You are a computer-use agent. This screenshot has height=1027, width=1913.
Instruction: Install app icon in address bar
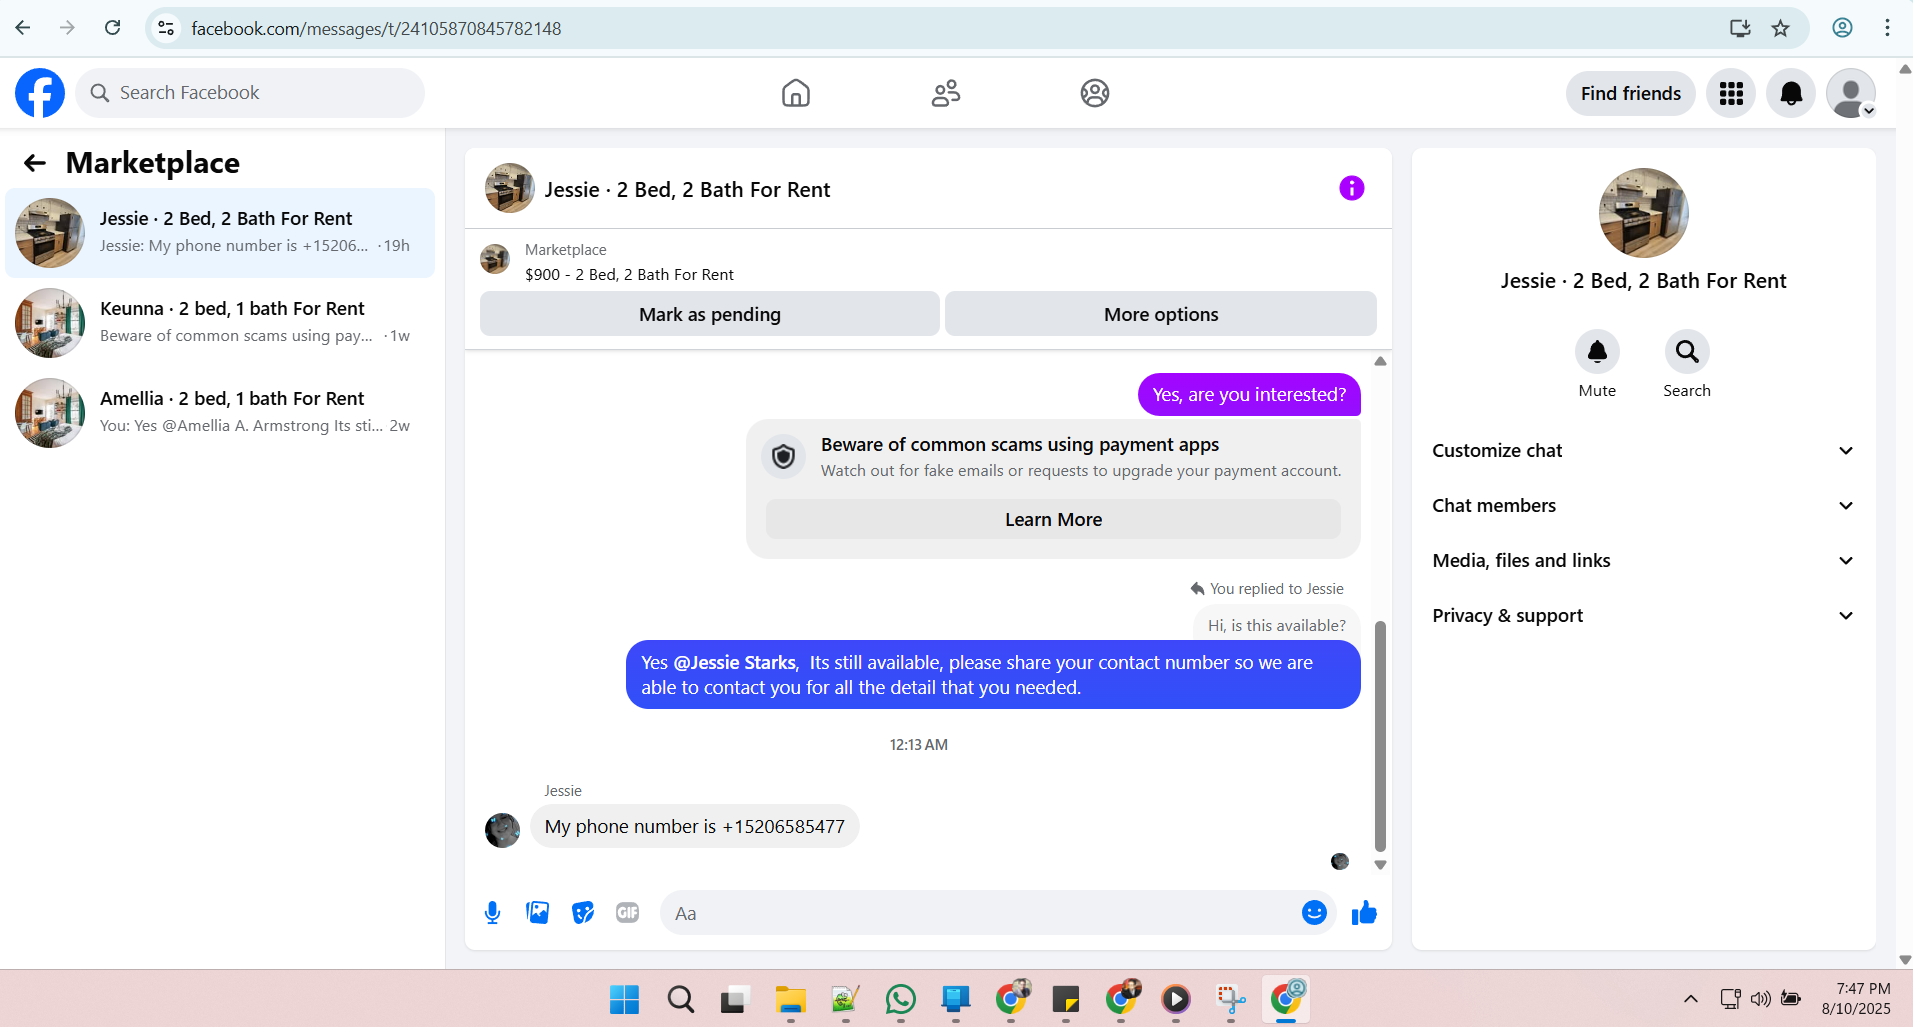point(1740,28)
